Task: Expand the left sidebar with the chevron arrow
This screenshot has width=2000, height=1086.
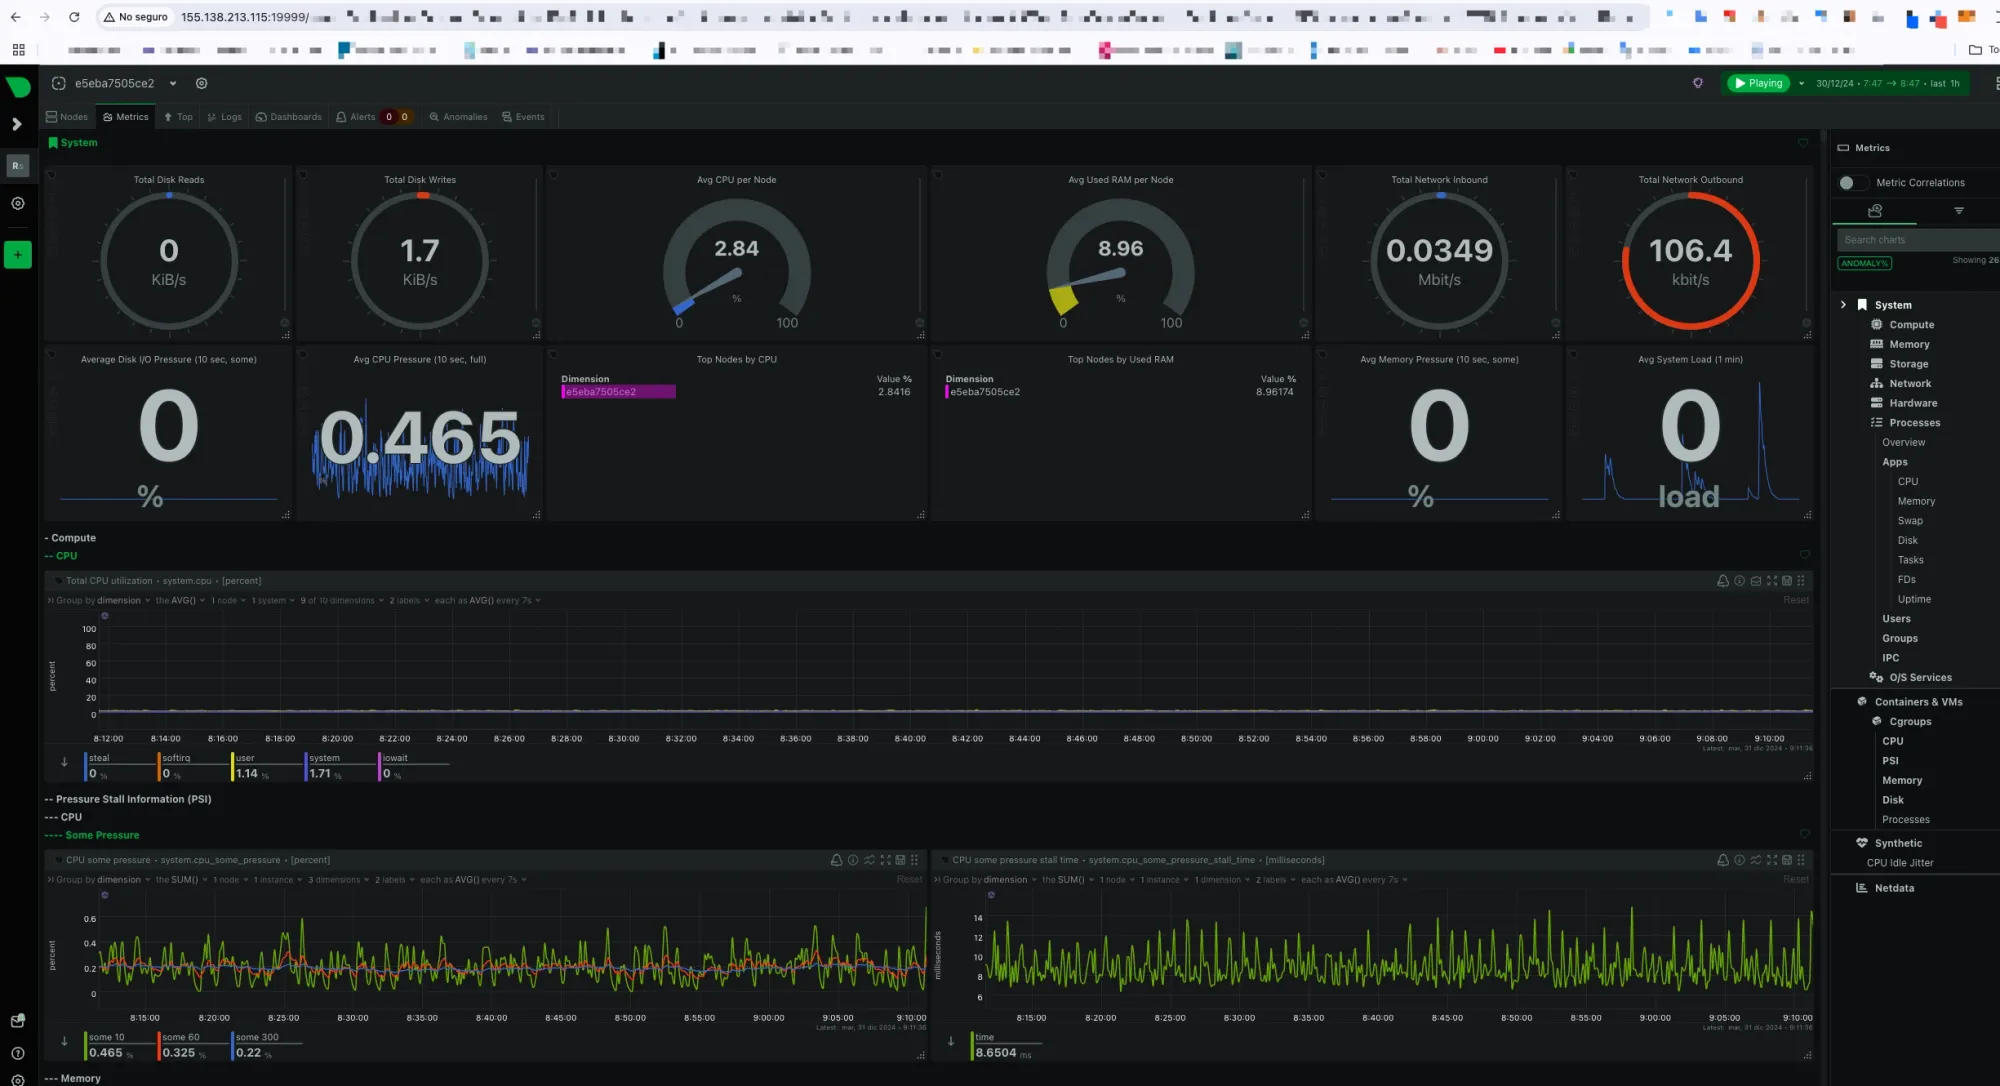Action: (x=17, y=124)
